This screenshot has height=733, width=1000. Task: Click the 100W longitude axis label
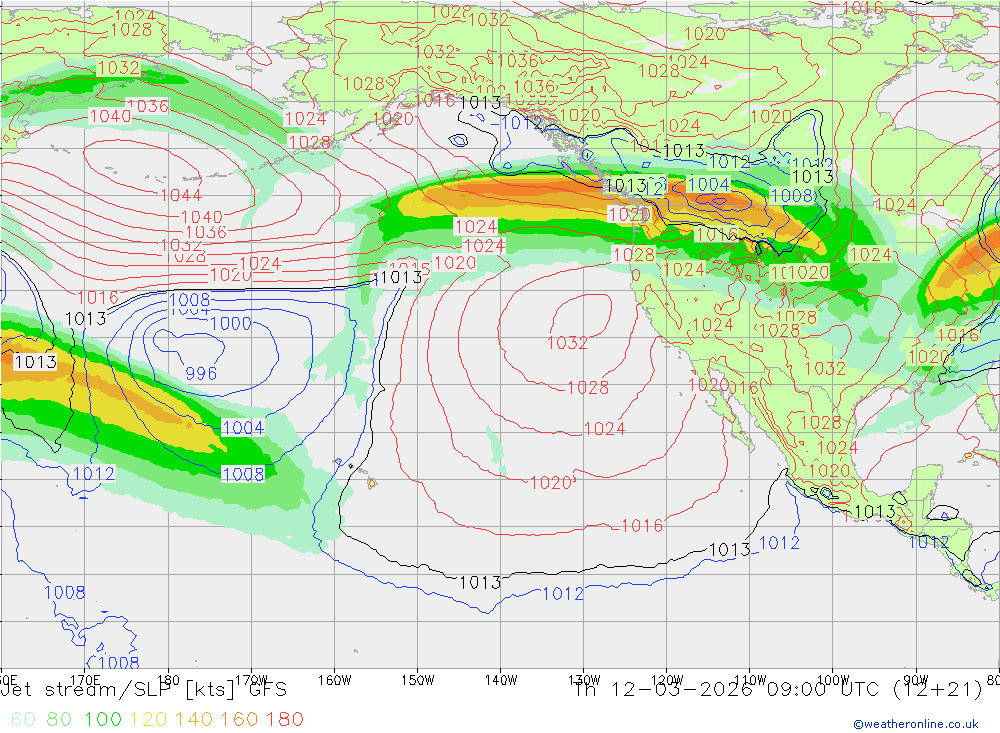833,679
